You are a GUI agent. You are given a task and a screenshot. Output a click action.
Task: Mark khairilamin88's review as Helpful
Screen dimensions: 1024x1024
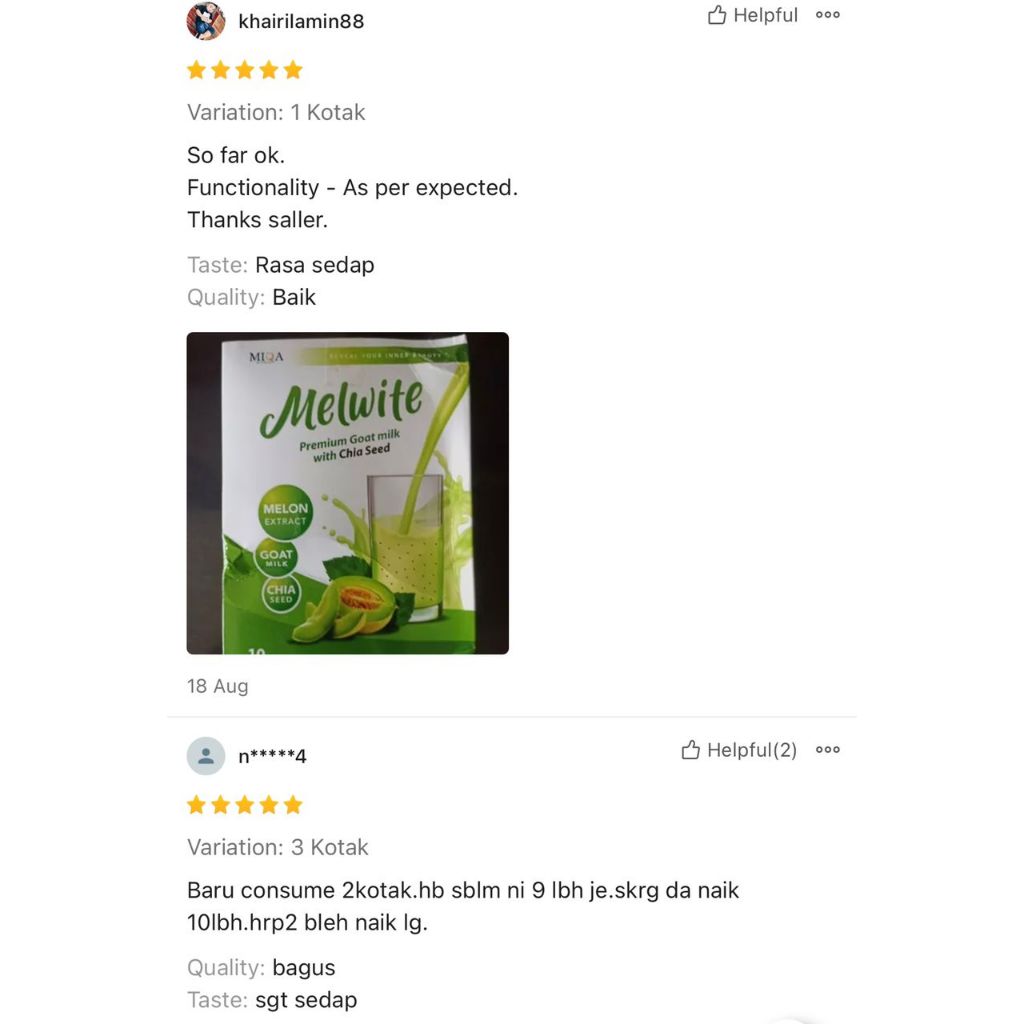click(x=752, y=15)
